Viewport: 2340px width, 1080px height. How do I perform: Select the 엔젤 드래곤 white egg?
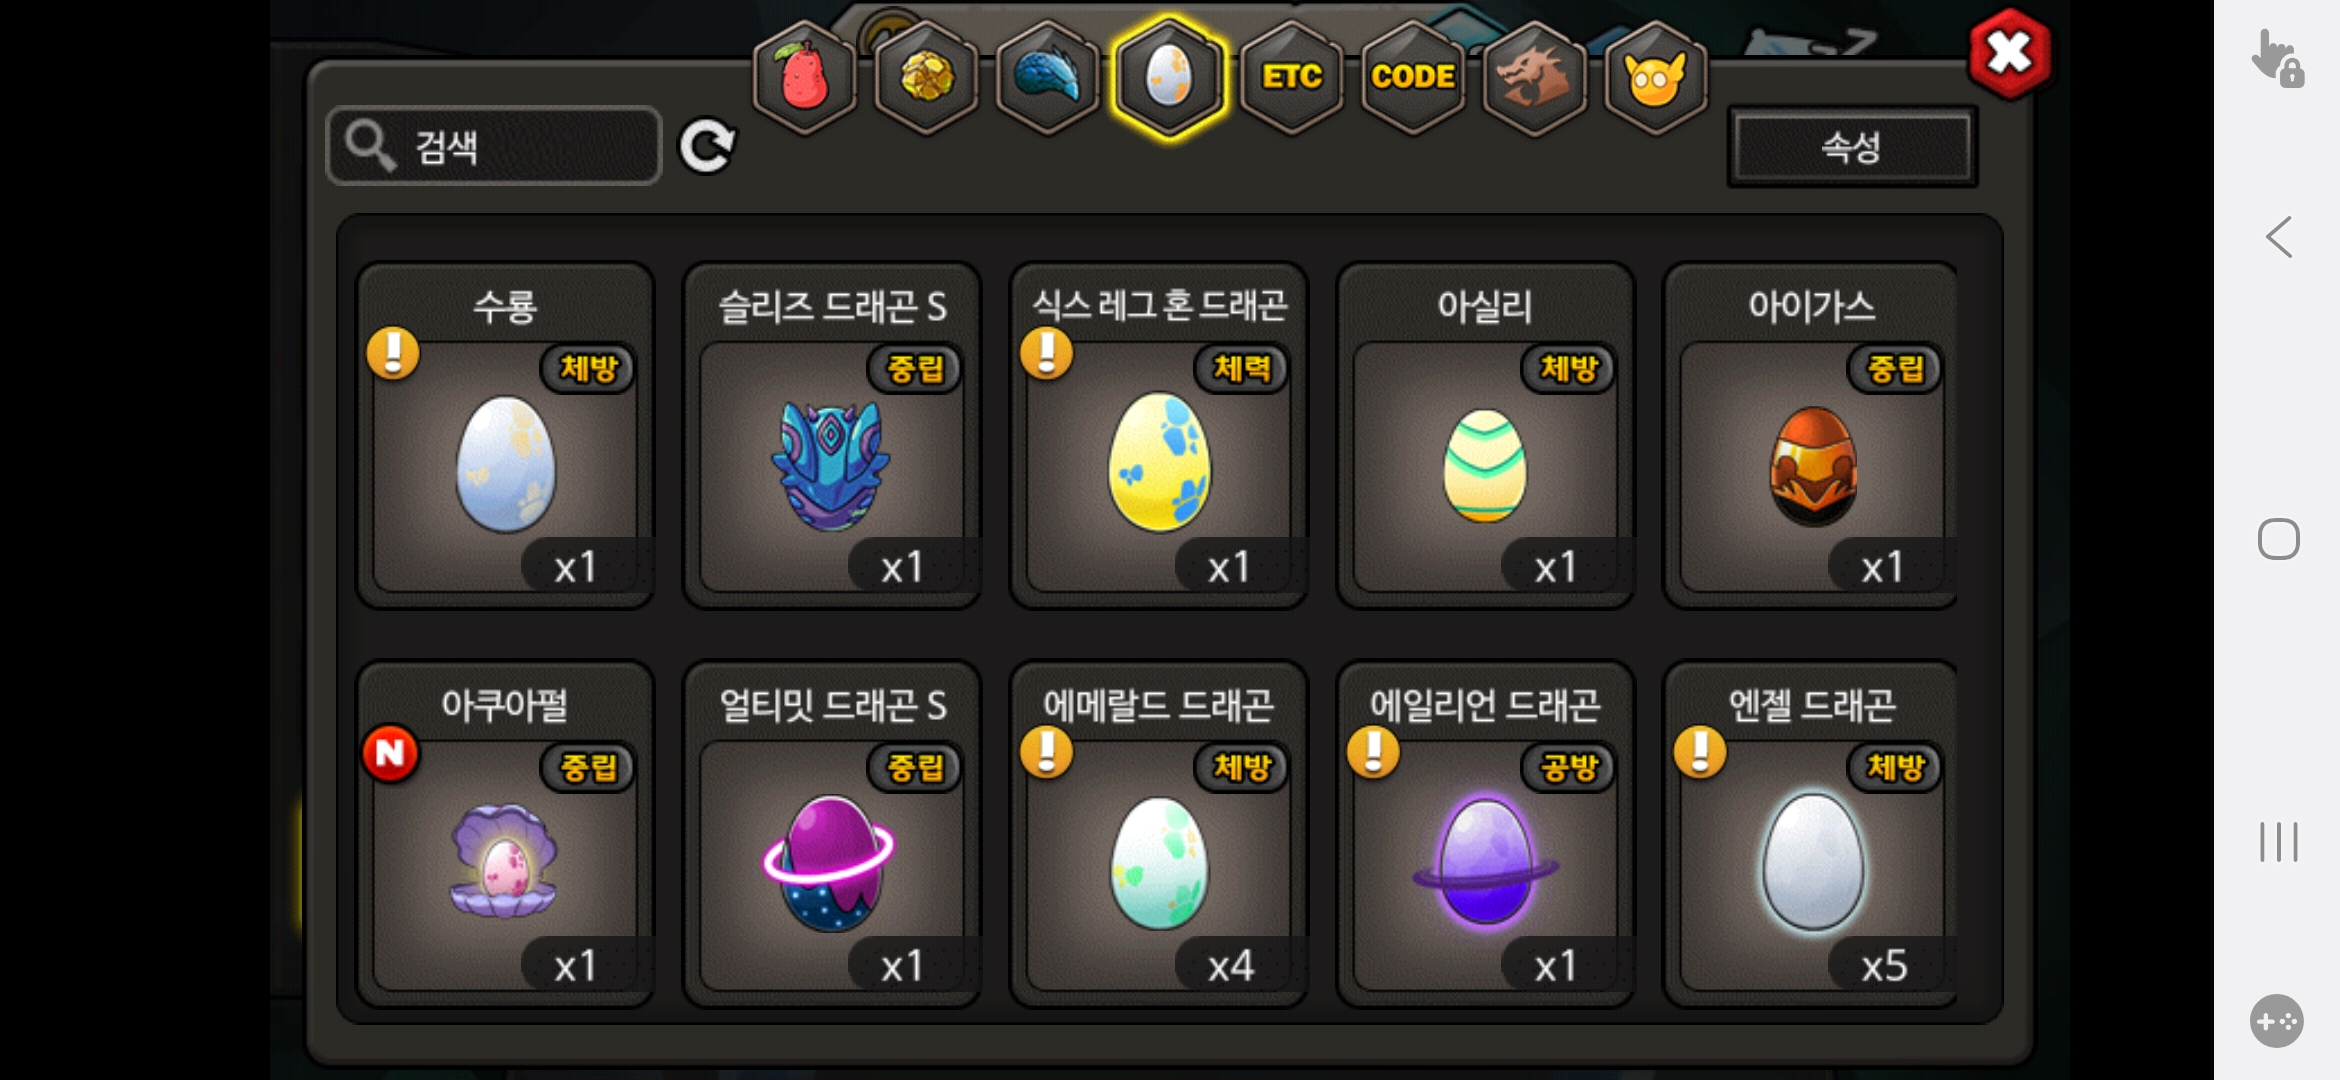click(x=1811, y=834)
